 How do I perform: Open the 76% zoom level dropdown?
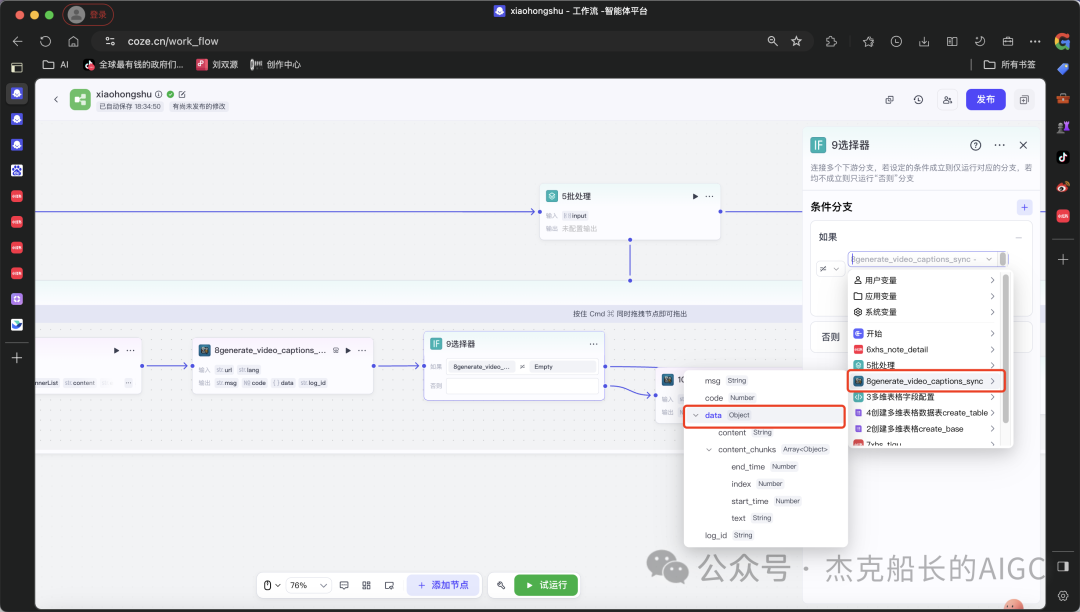point(309,585)
